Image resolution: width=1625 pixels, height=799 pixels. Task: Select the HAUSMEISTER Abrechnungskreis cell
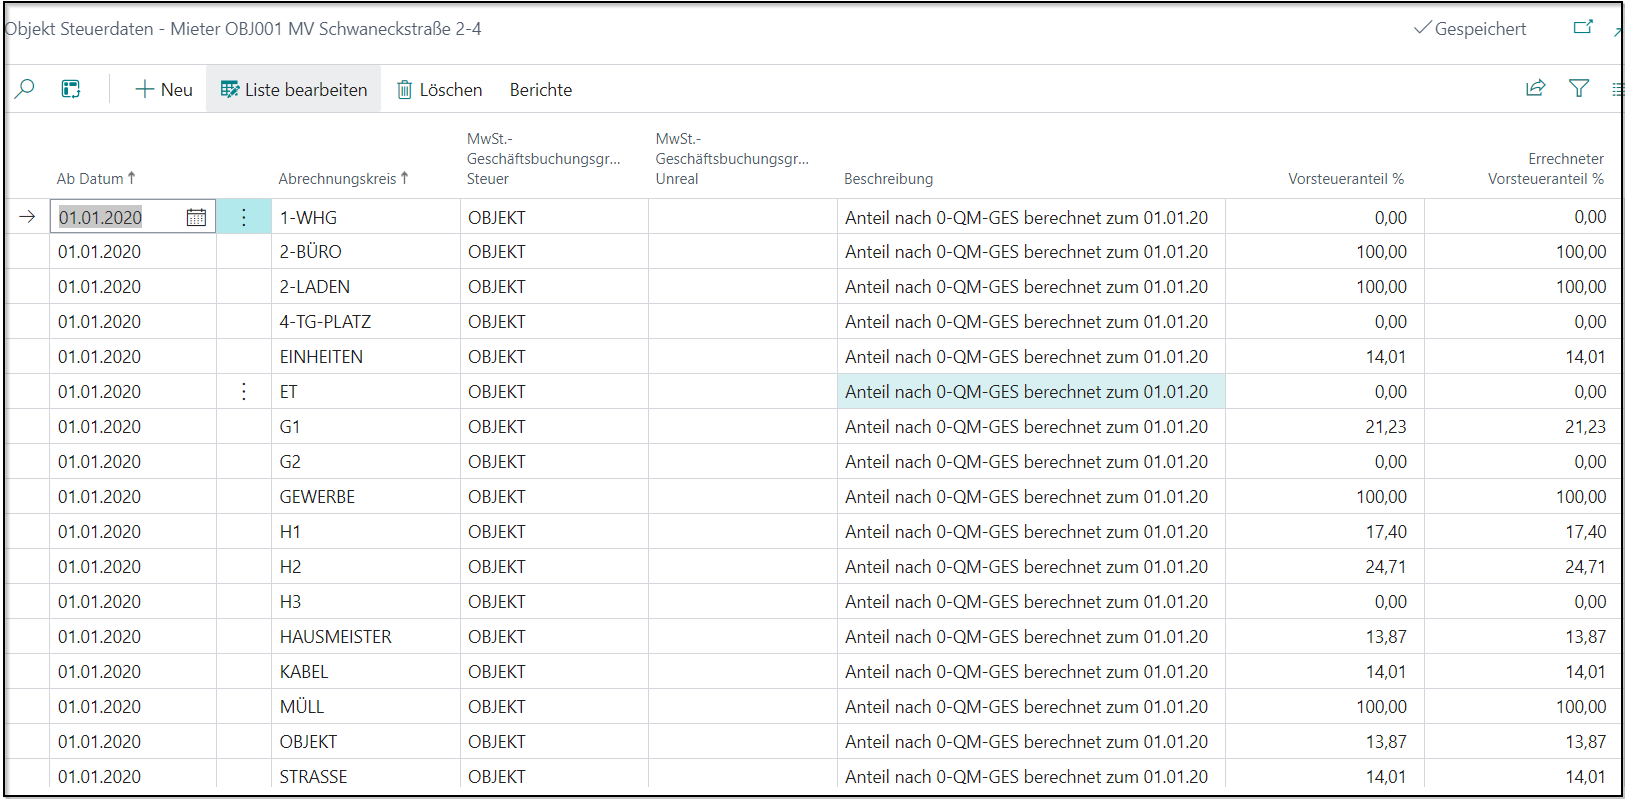[336, 637]
